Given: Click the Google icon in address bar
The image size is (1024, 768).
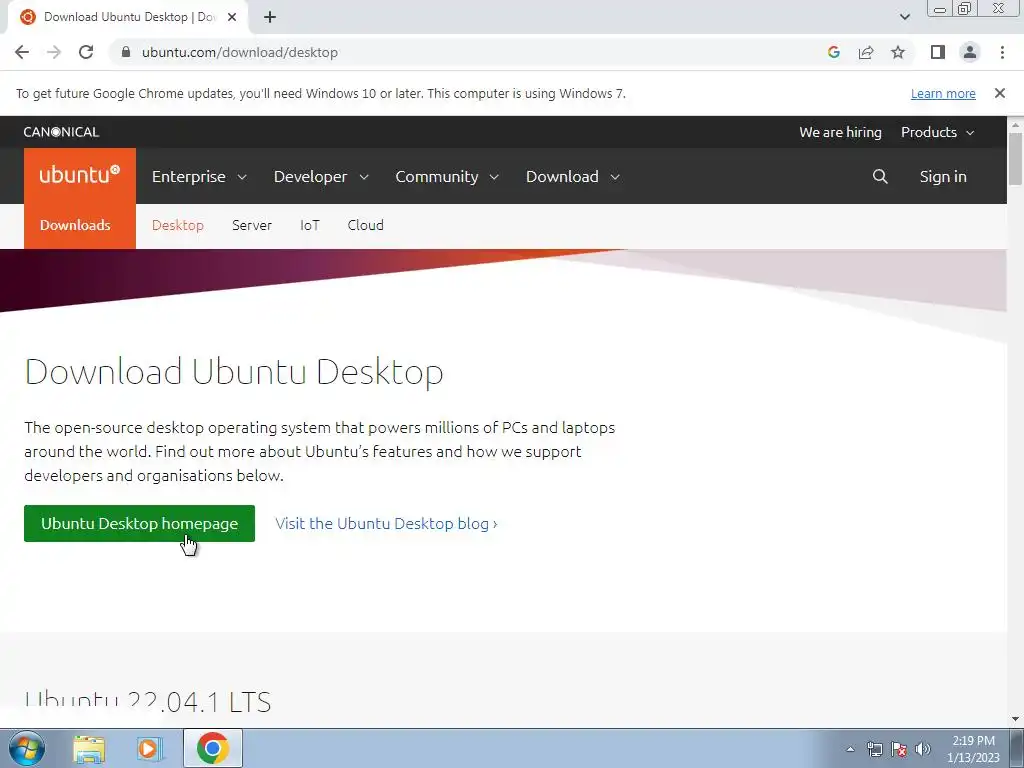Looking at the screenshot, I should point(833,52).
